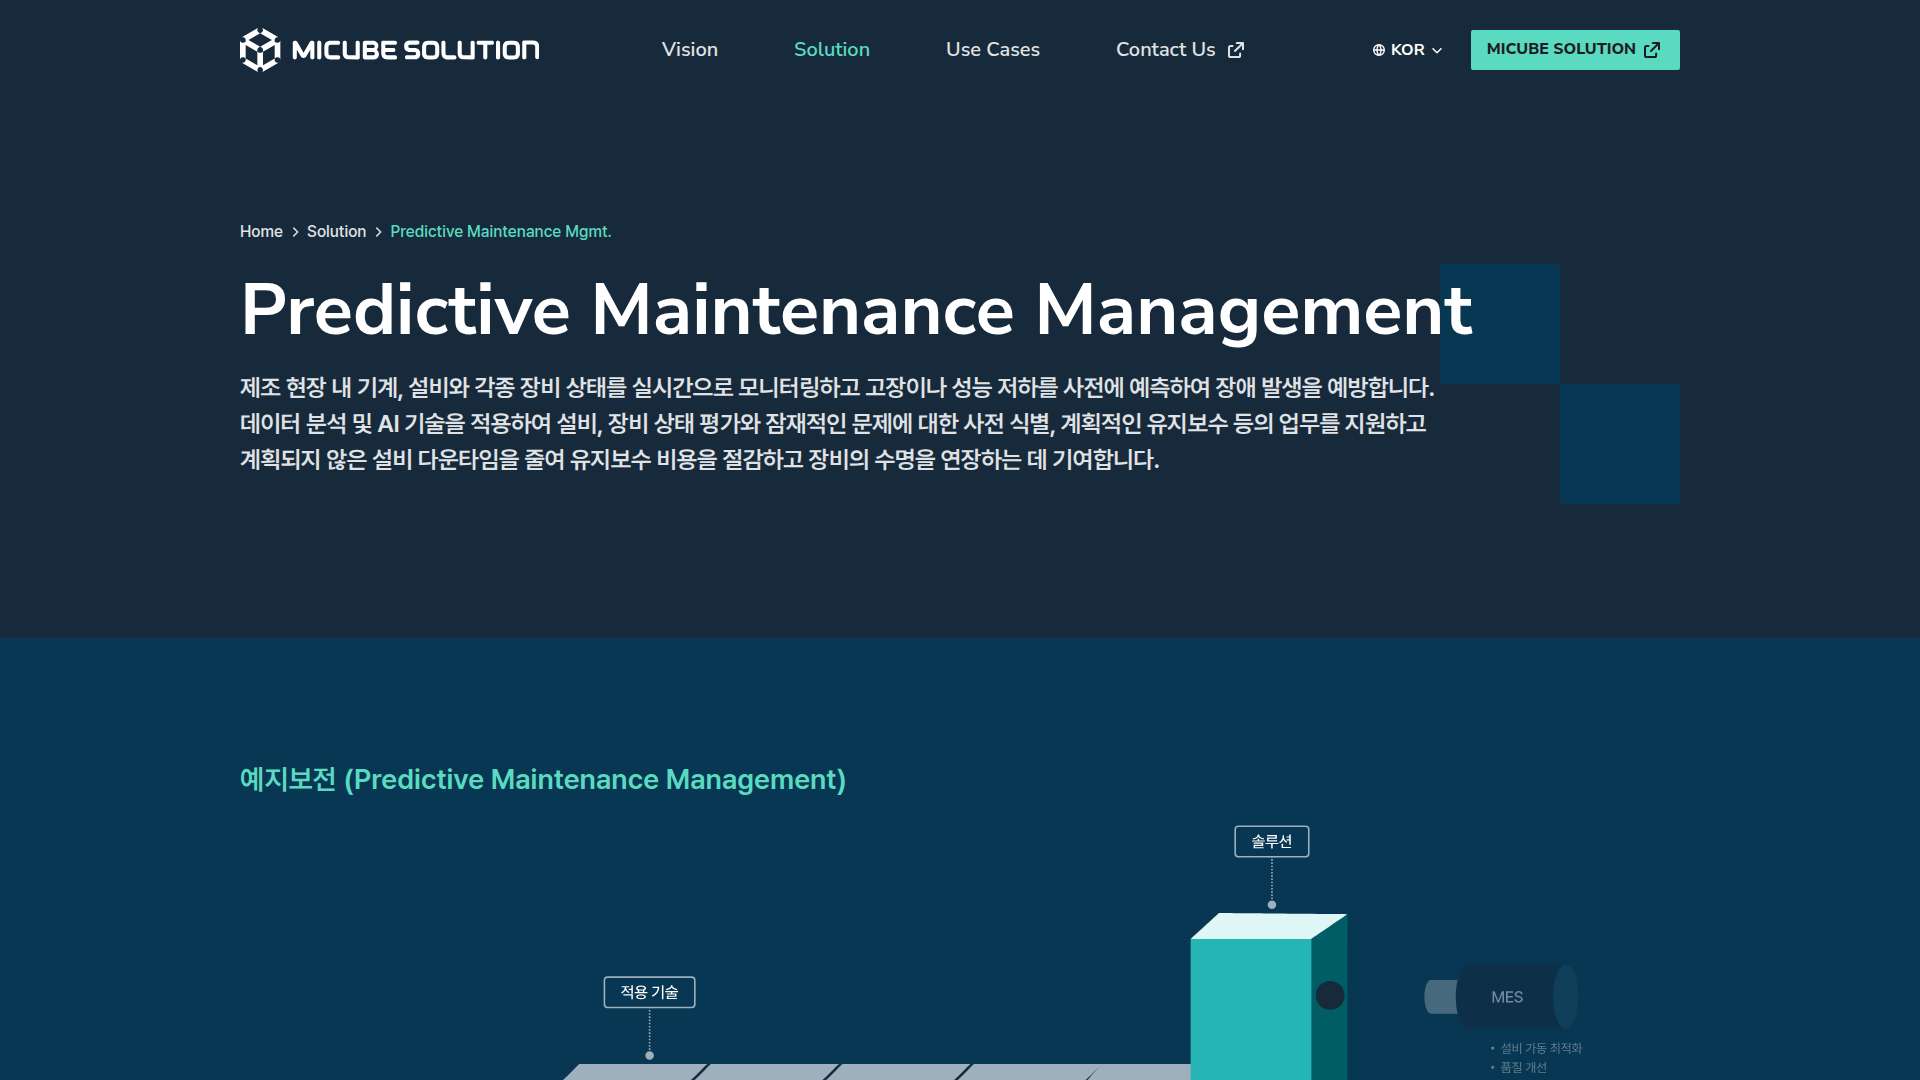
Task: Go to the Use Cases menu
Action: coord(993,50)
